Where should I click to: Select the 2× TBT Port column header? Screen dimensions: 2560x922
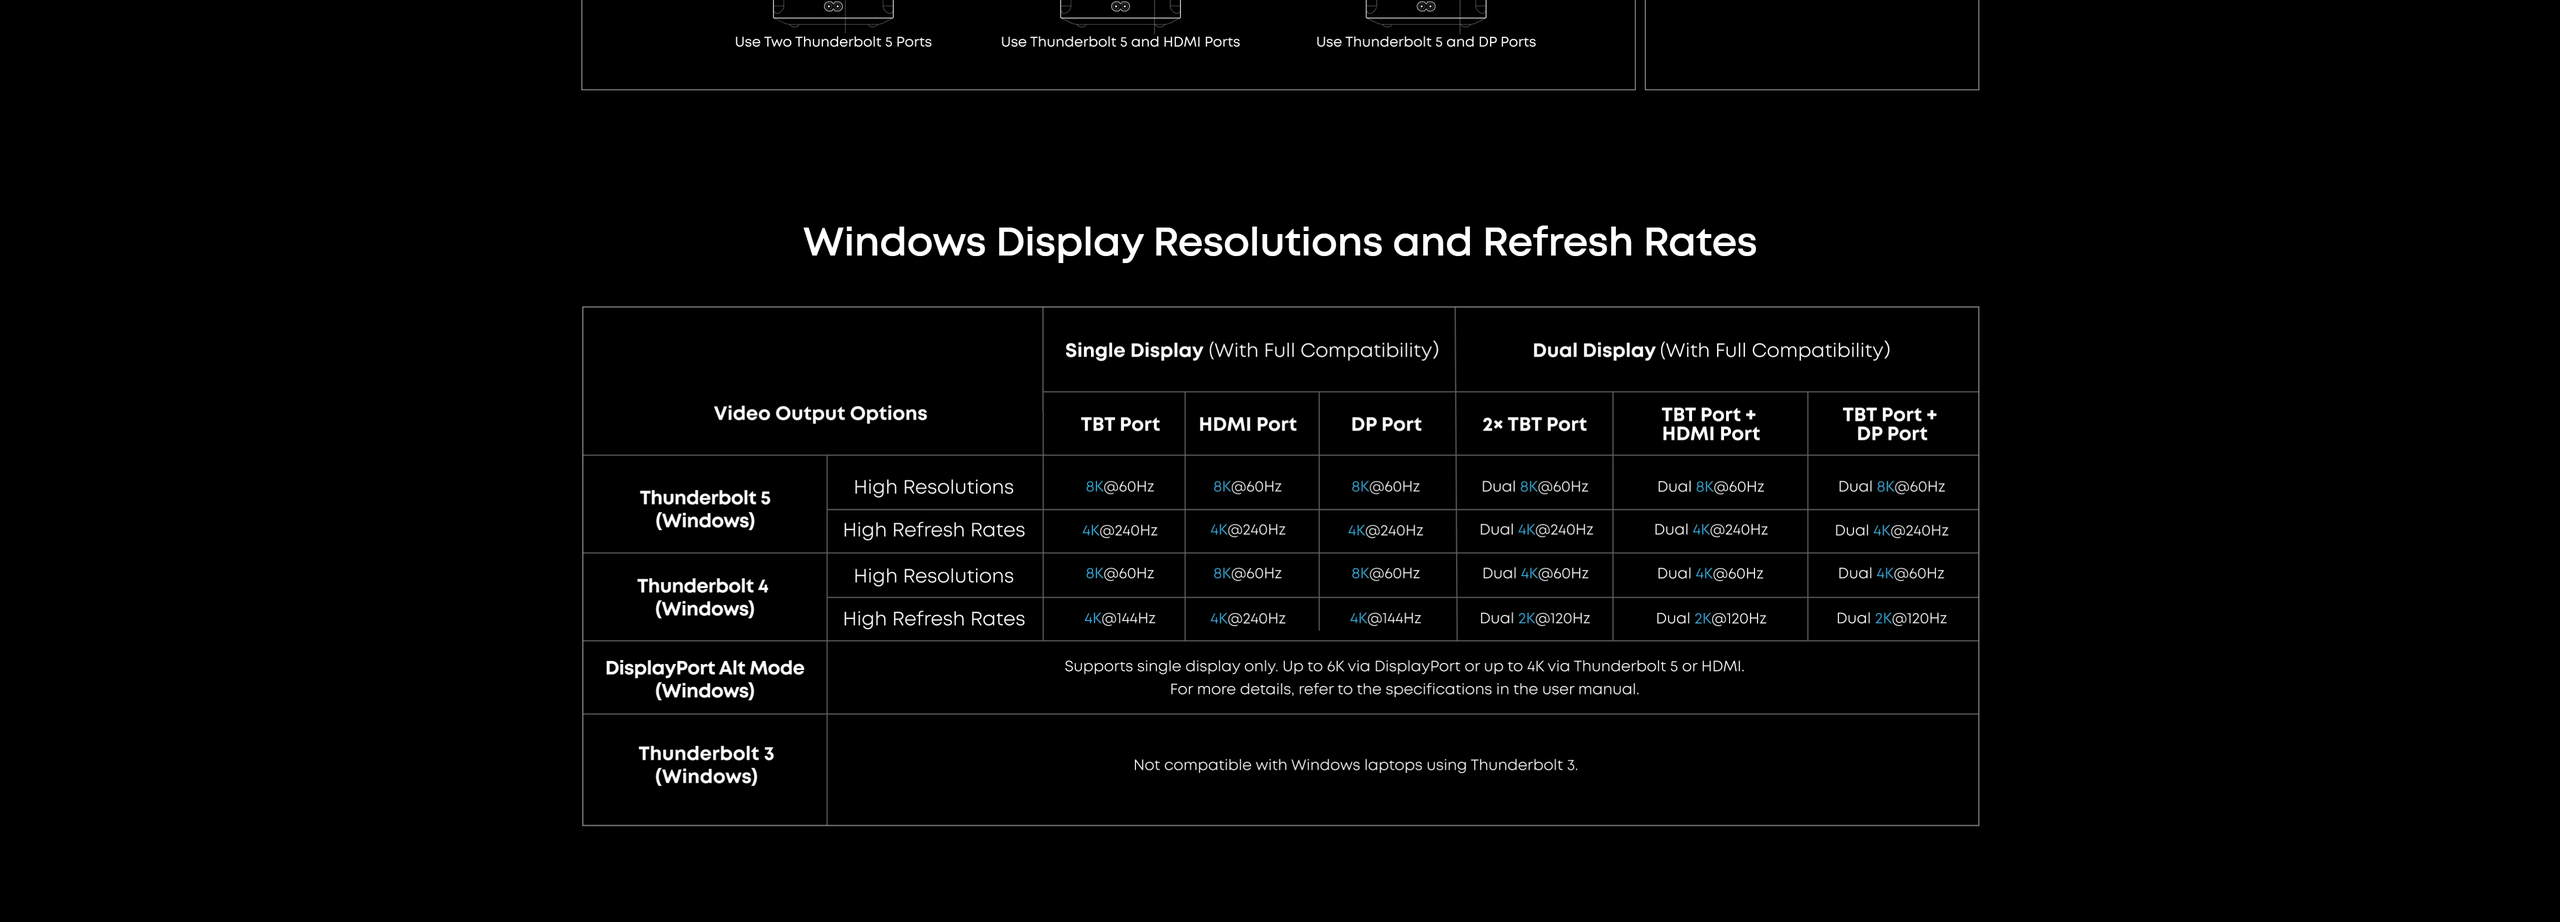(x=1534, y=424)
